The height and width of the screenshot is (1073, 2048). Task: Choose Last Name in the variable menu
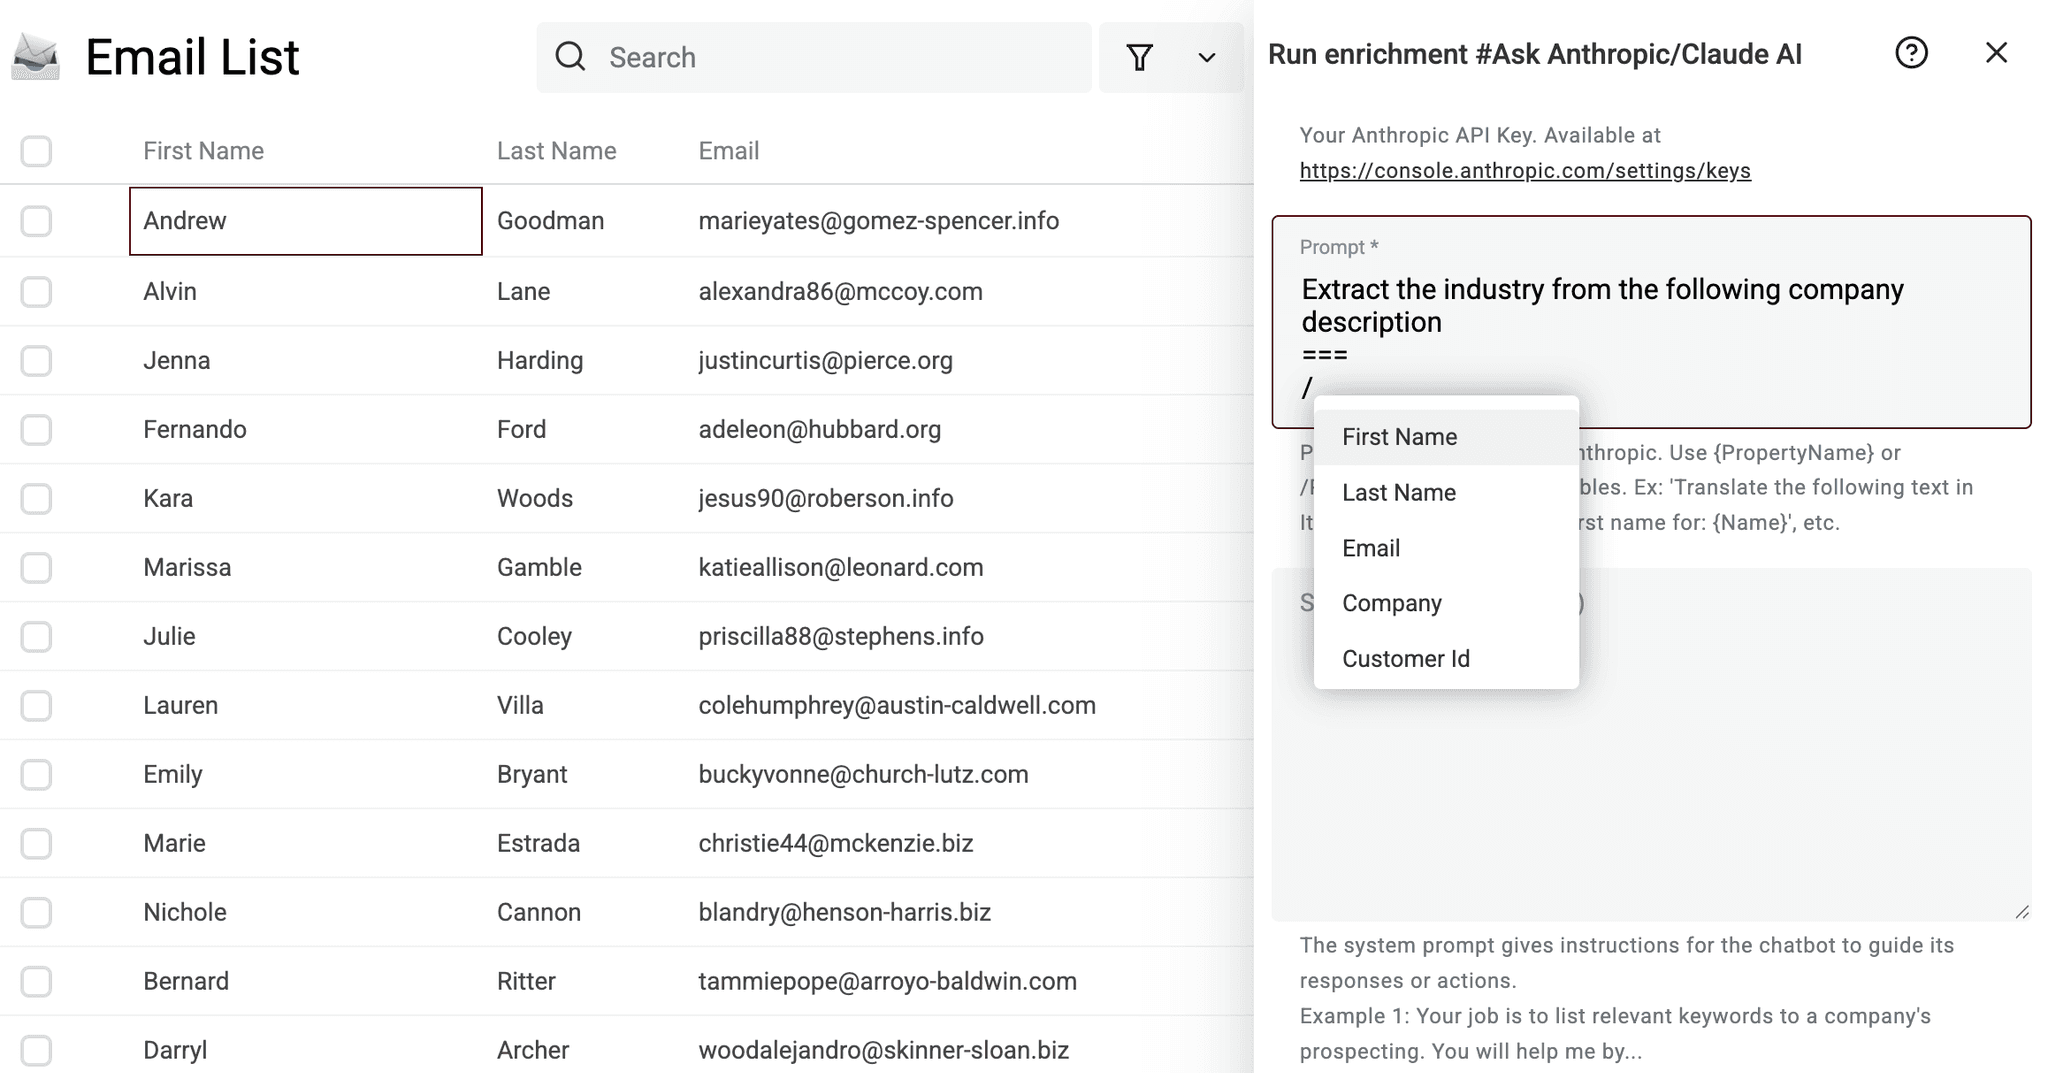pyautogui.click(x=1398, y=492)
